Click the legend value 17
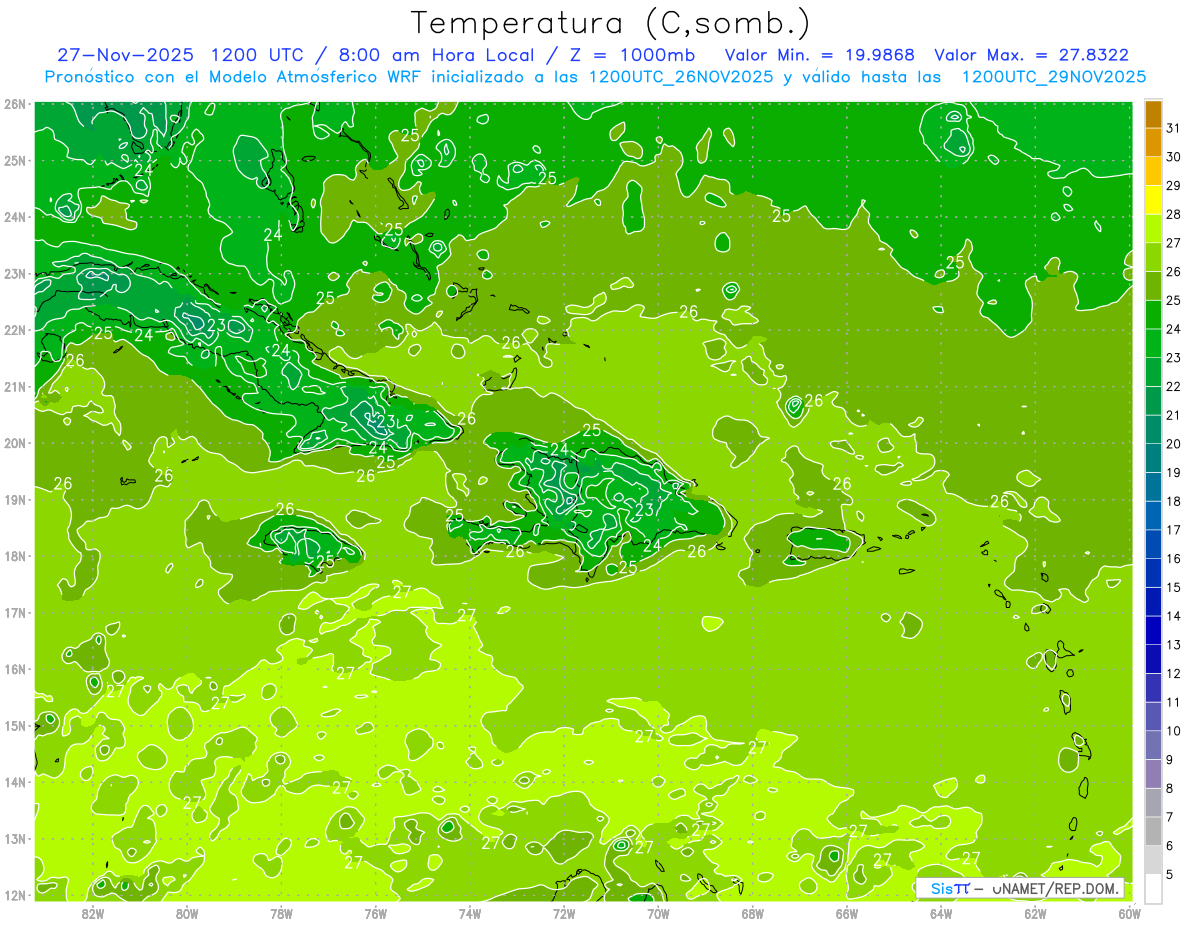The image size is (1200, 927). point(1173,530)
